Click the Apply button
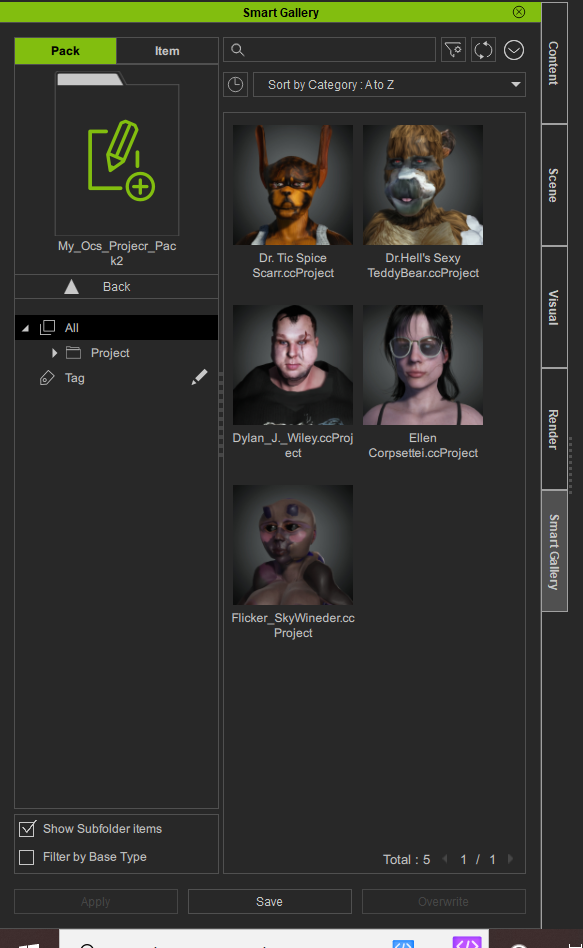Image resolution: width=583 pixels, height=948 pixels. [x=96, y=901]
